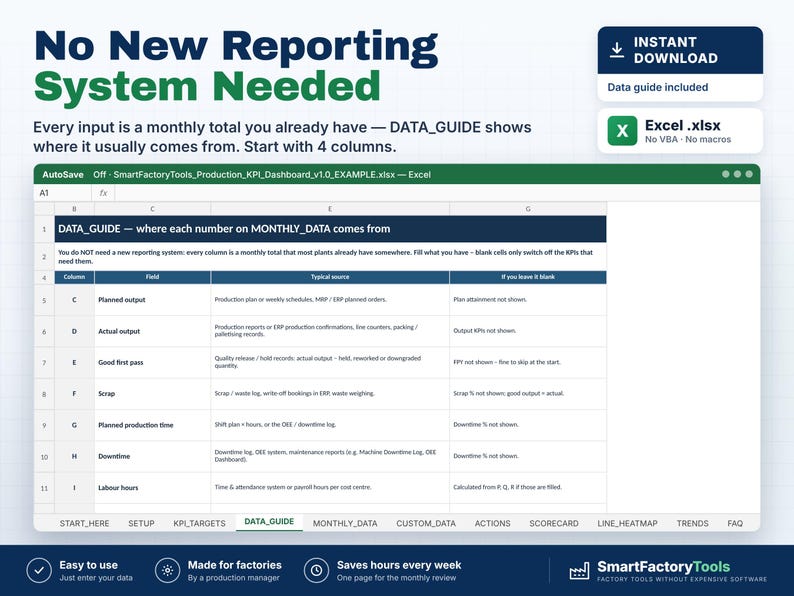The width and height of the screenshot is (794, 596).
Task: Click the 'Made for factories' footer text
Action: pyautogui.click(x=234, y=565)
